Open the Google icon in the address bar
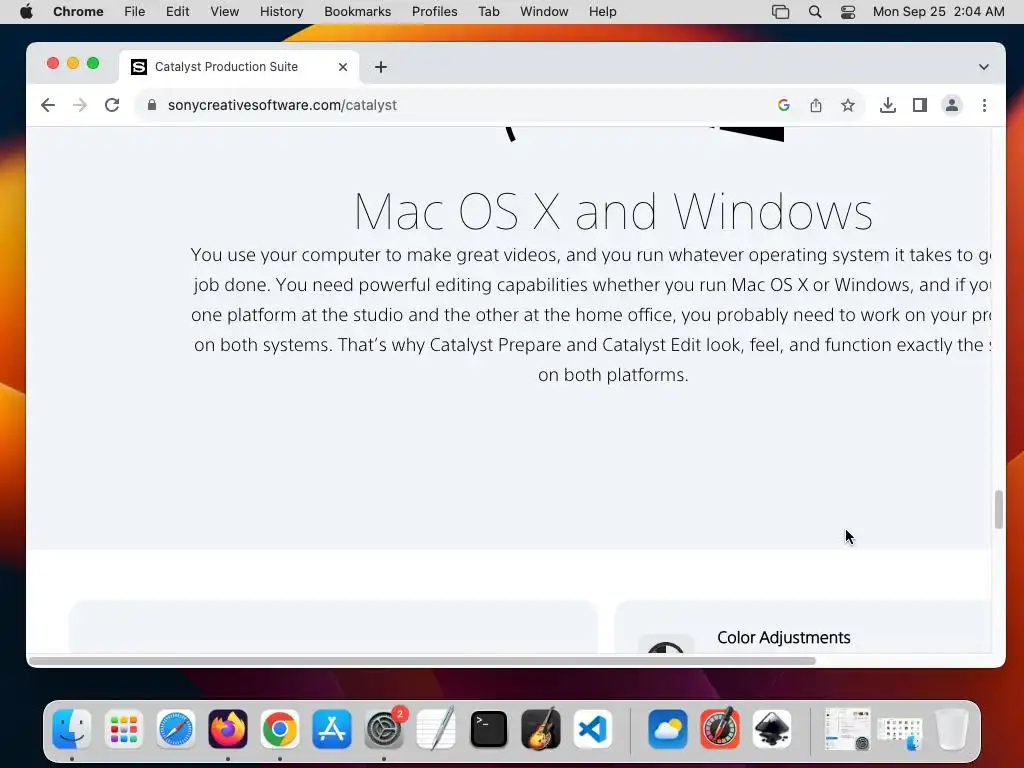The width and height of the screenshot is (1024, 768). (x=784, y=105)
